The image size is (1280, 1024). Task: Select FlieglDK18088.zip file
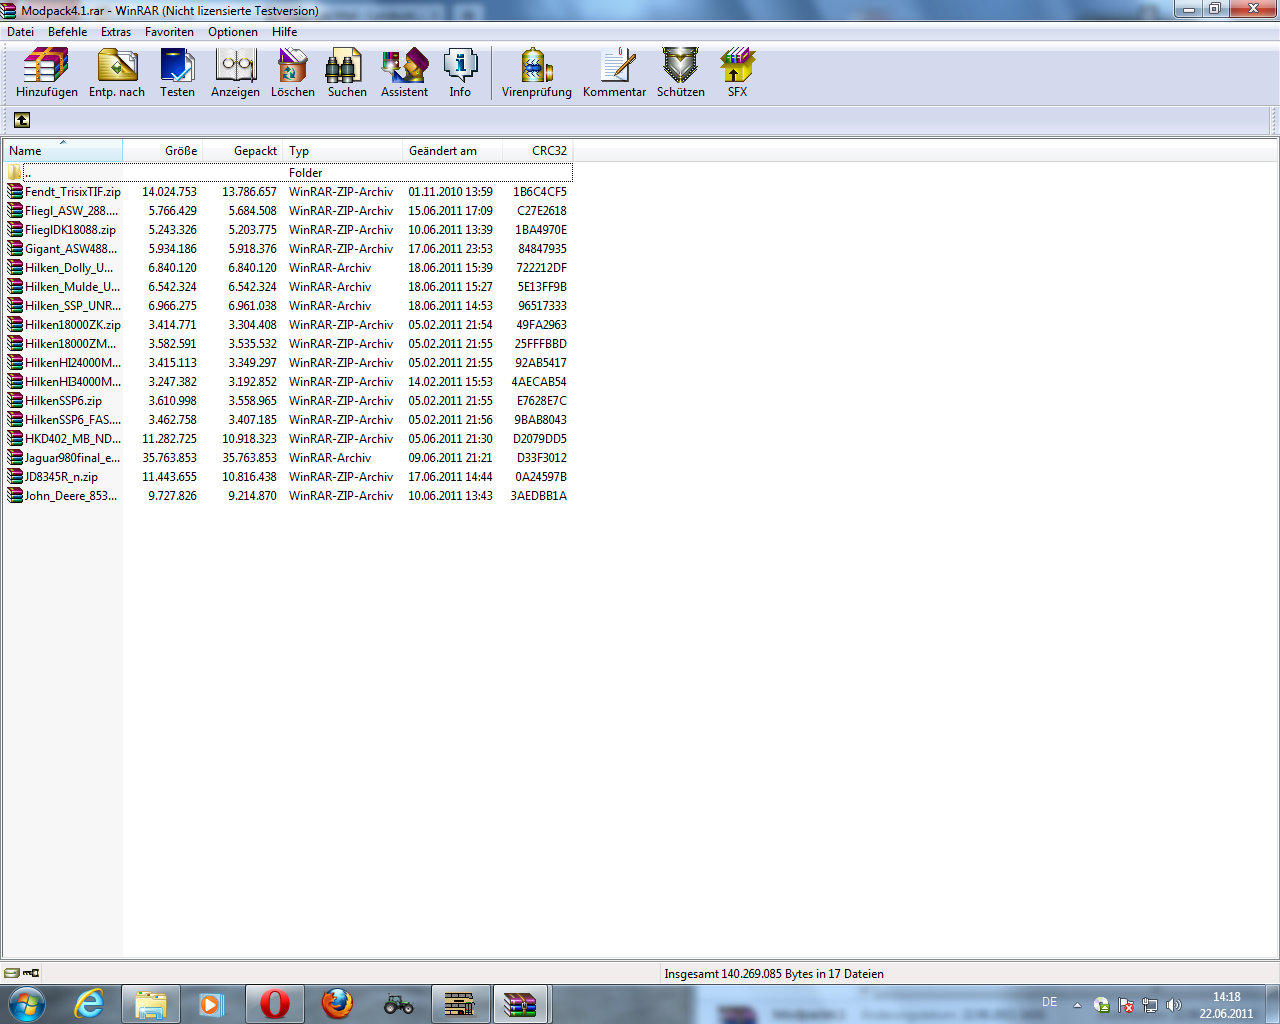(x=288, y=230)
